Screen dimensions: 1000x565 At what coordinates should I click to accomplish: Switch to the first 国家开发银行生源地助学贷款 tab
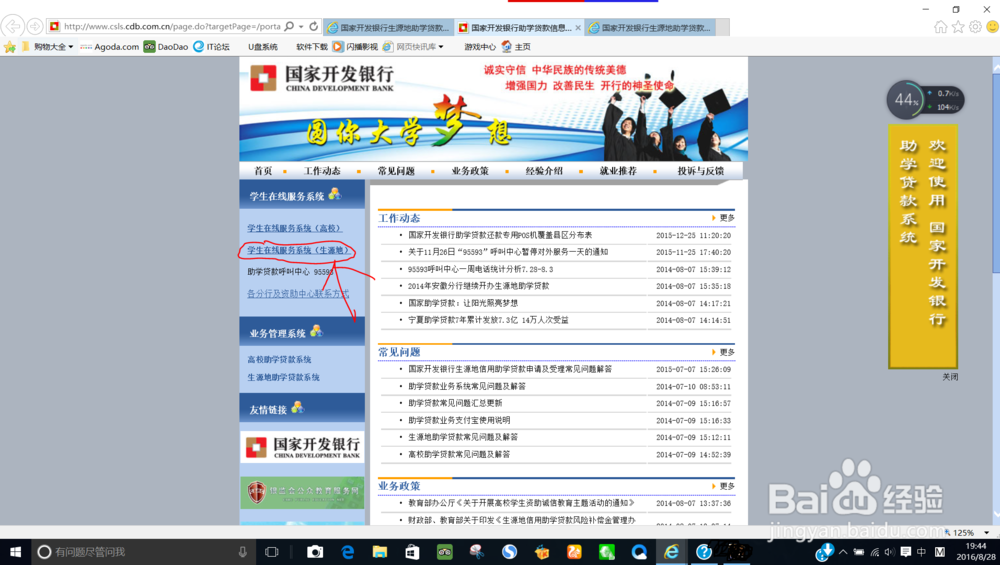388,27
